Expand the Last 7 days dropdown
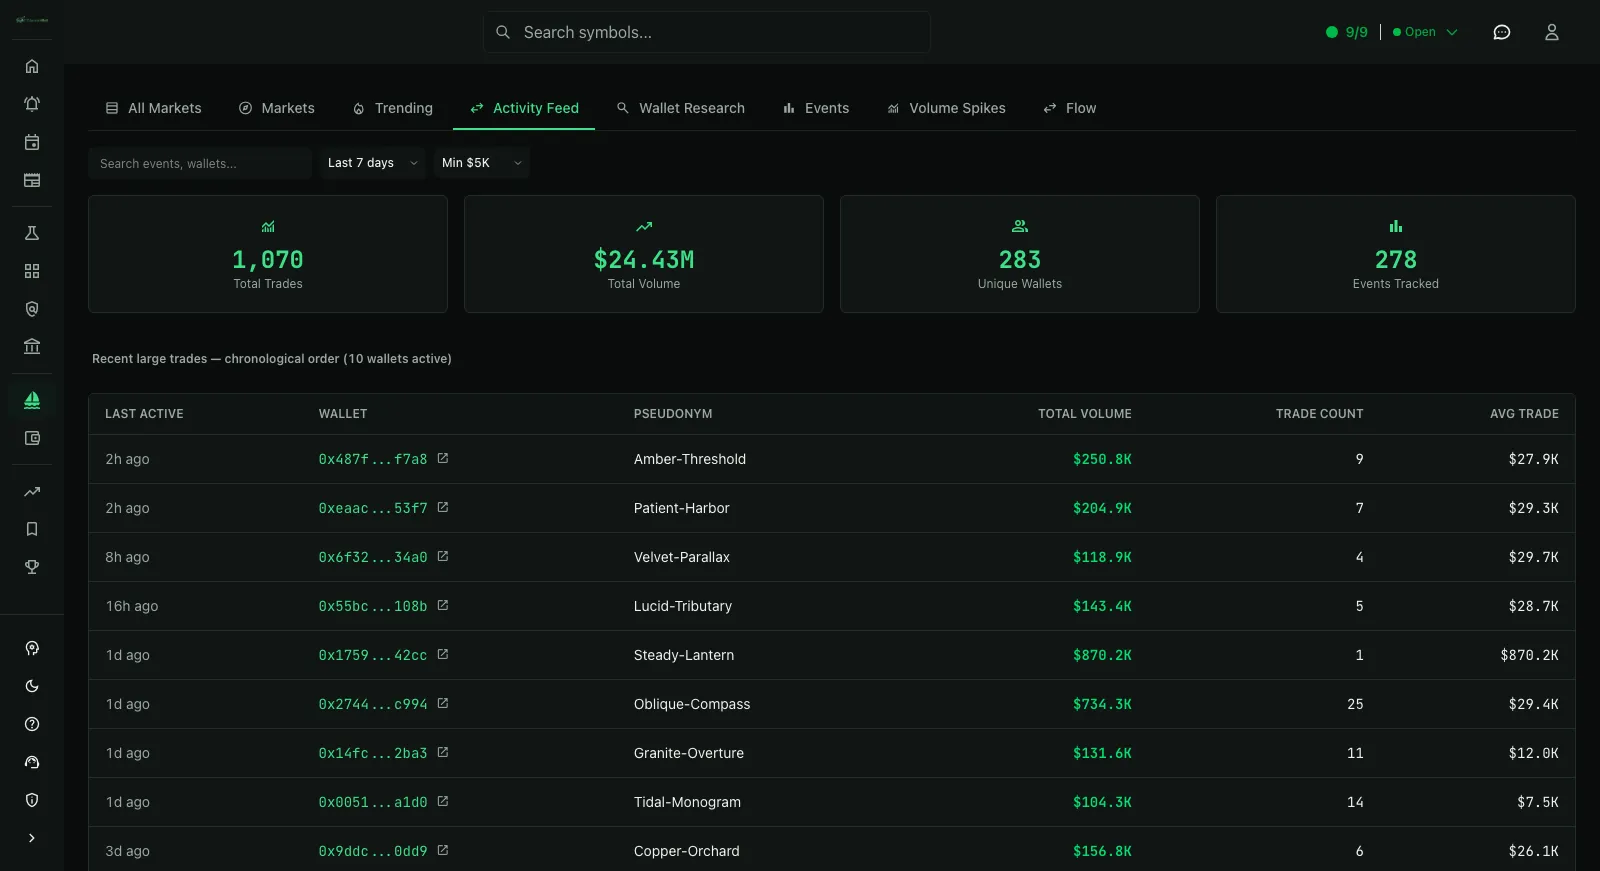1600x871 pixels. pos(373,163)
